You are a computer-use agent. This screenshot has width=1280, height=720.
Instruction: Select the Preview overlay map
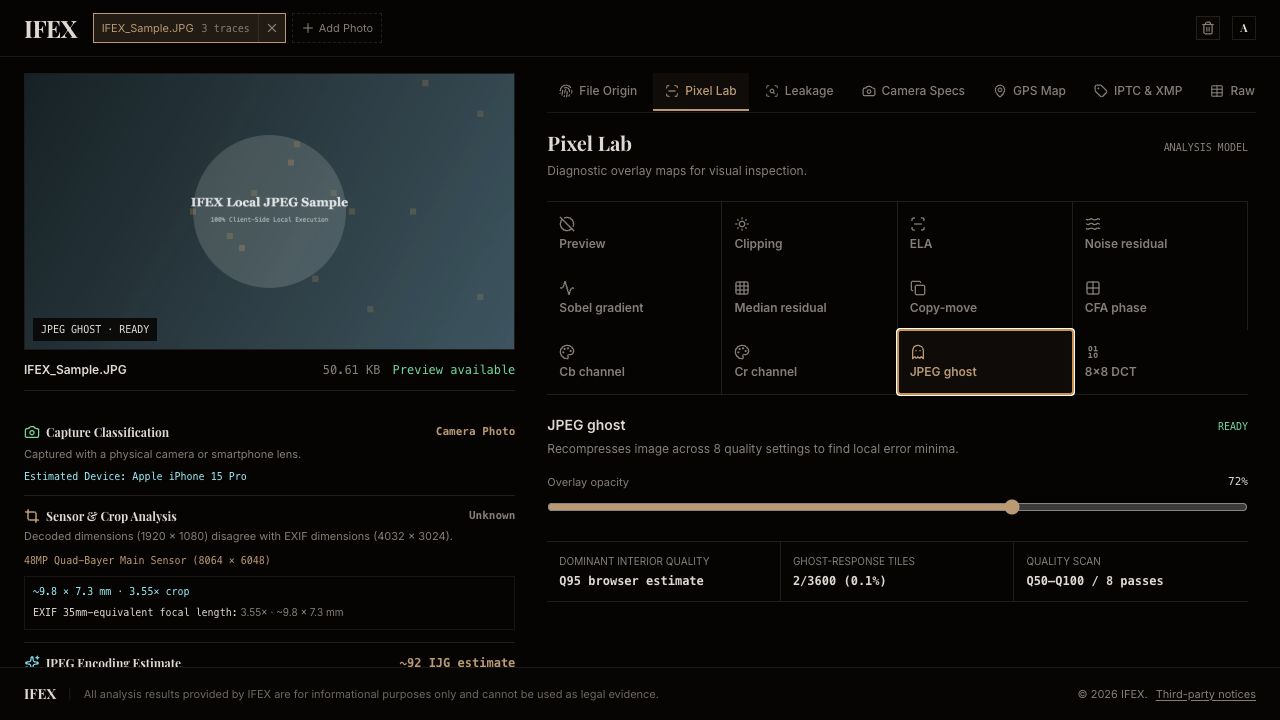pyautogui.click(x=634, y=234)
